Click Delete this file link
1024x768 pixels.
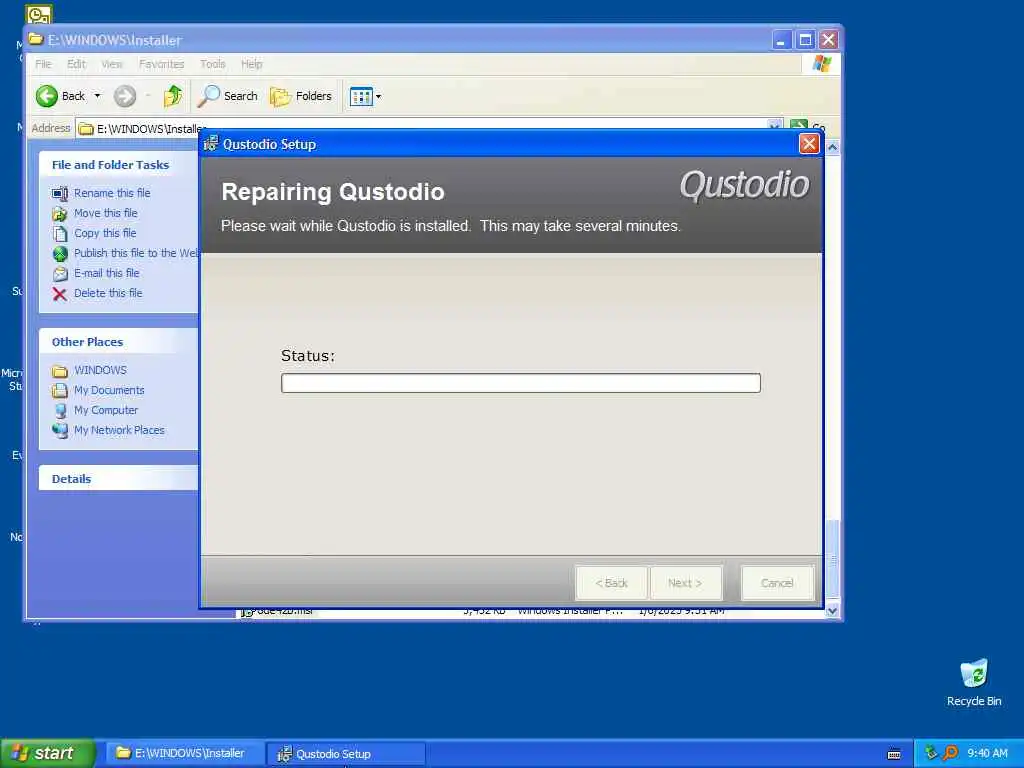click(x=108, y=293)
